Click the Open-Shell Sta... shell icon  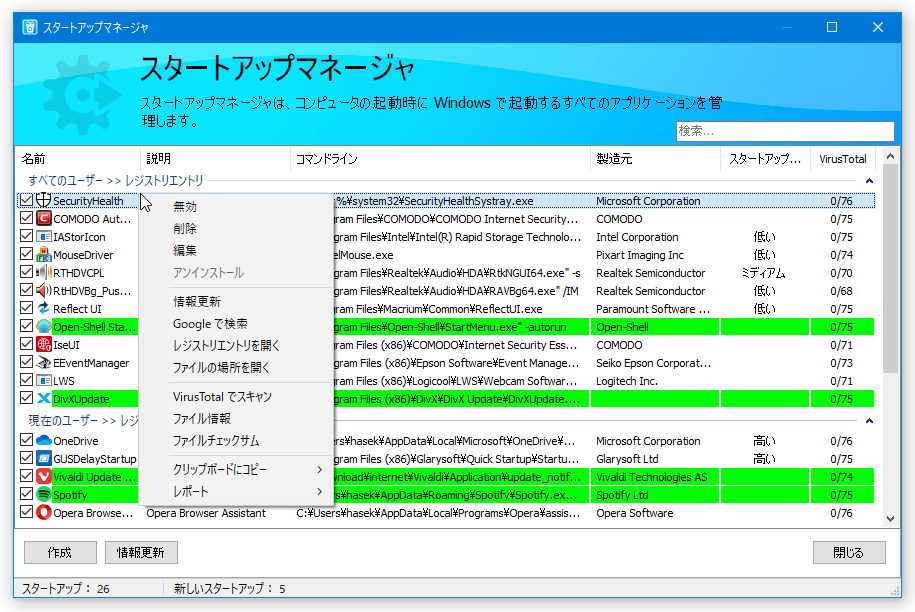pyautogui.click(x=44, y=326)
